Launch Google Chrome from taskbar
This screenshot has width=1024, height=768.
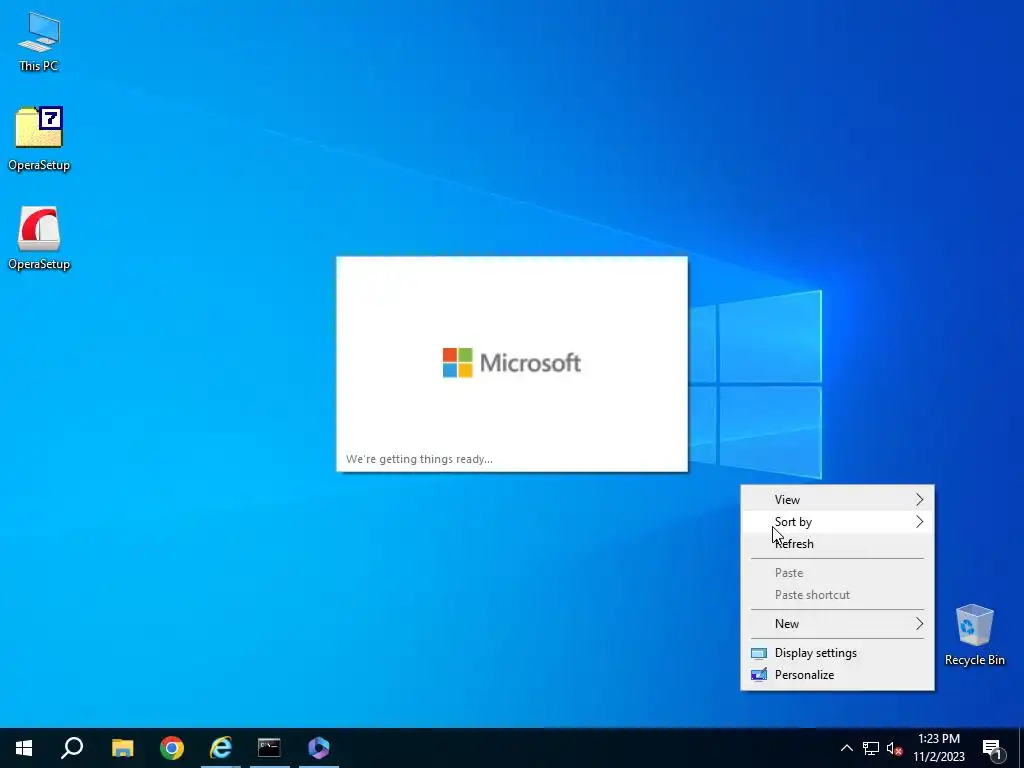(172, 748)
